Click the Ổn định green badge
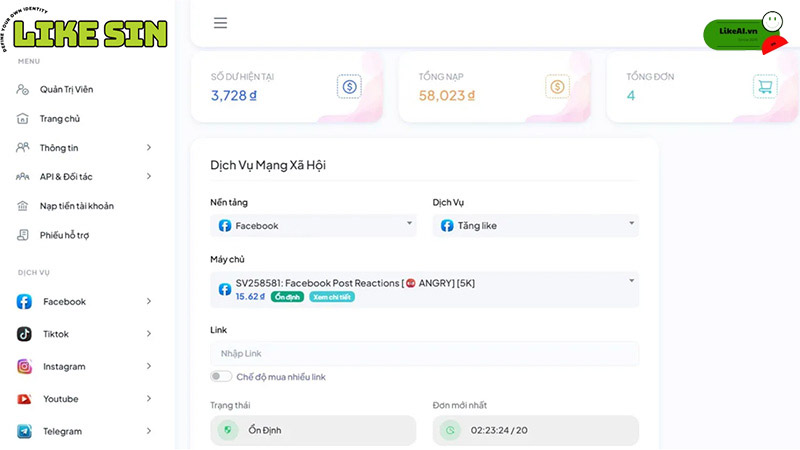 [x=287, y=297]
